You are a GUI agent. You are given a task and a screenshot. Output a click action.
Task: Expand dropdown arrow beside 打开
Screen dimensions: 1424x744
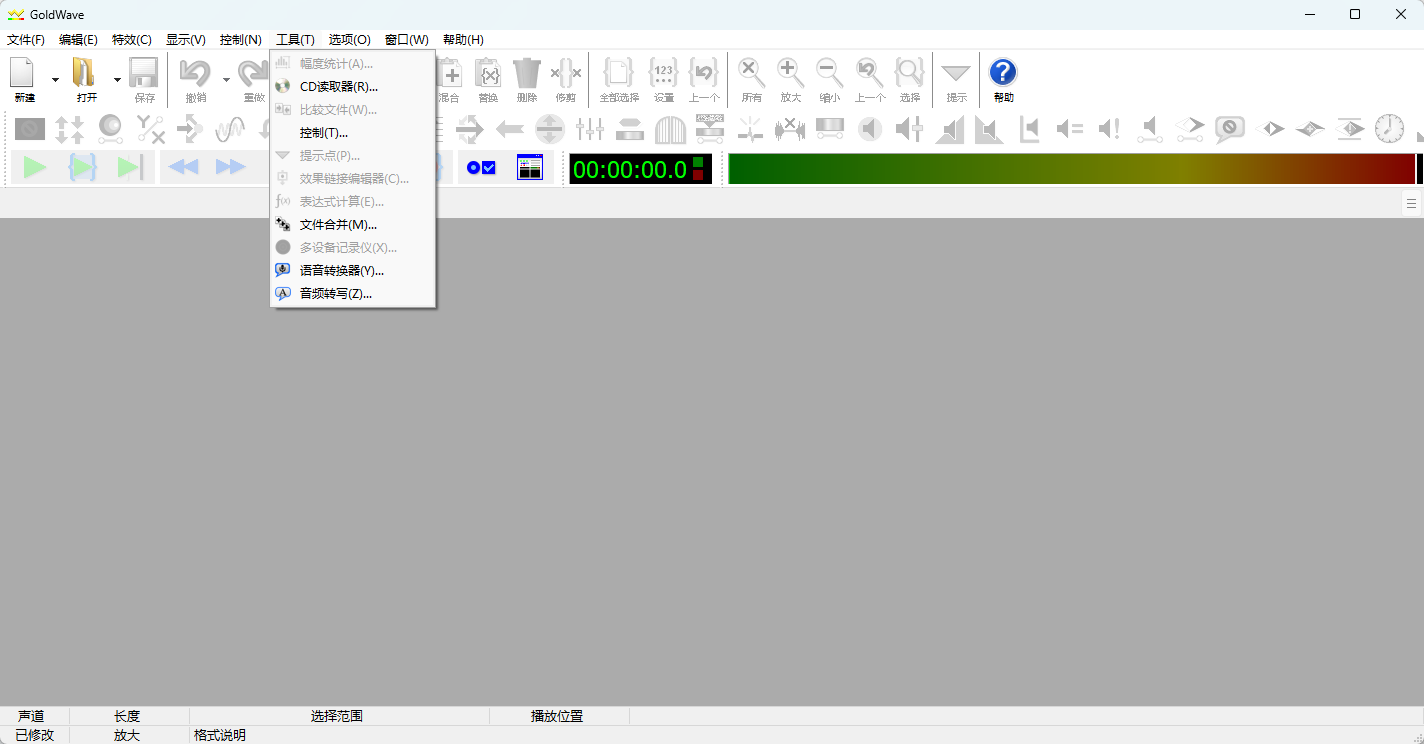tap(117, 79)
